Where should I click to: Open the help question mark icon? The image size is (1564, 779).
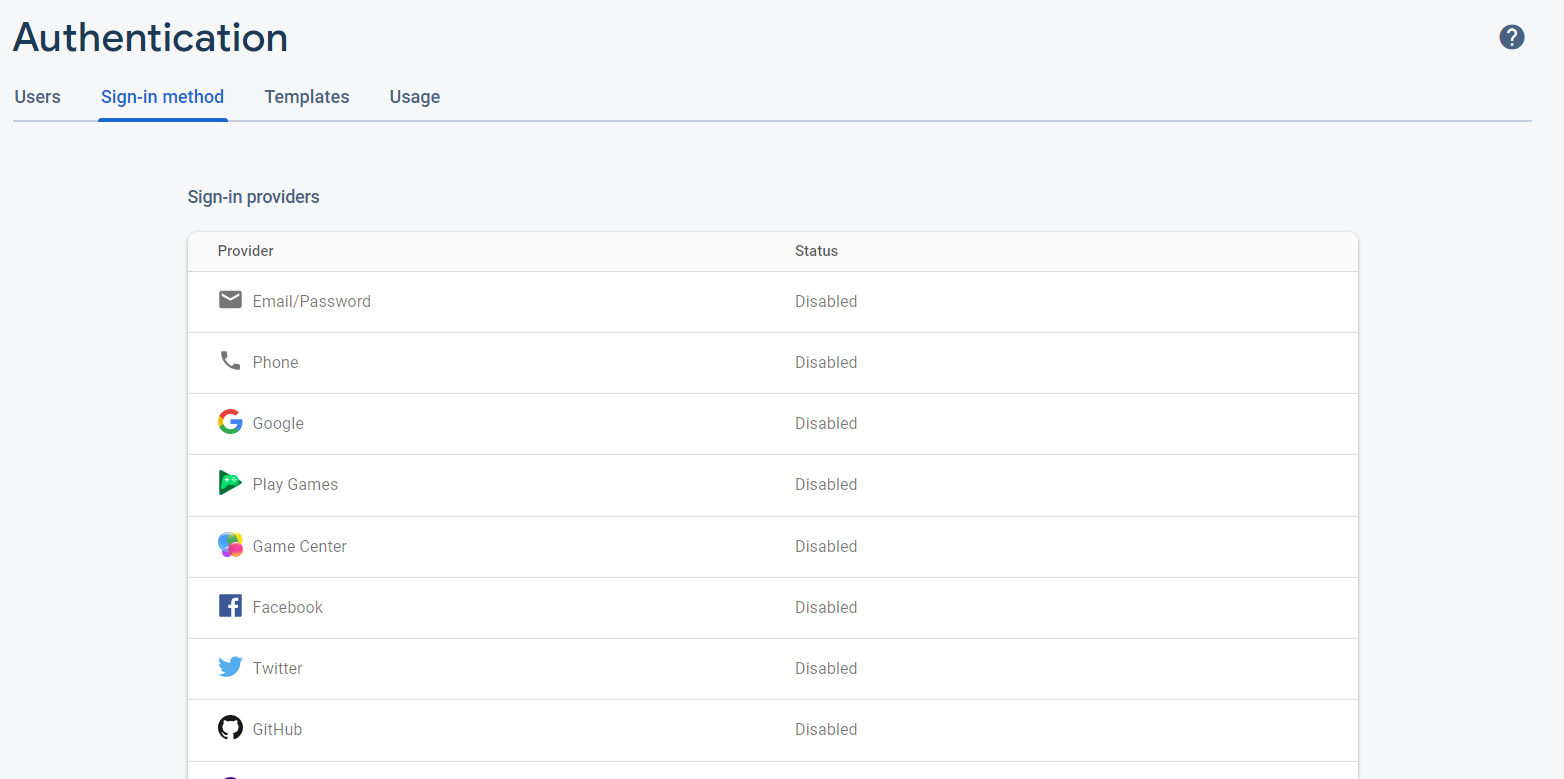pyautogui.click(x=1511, y=37)
